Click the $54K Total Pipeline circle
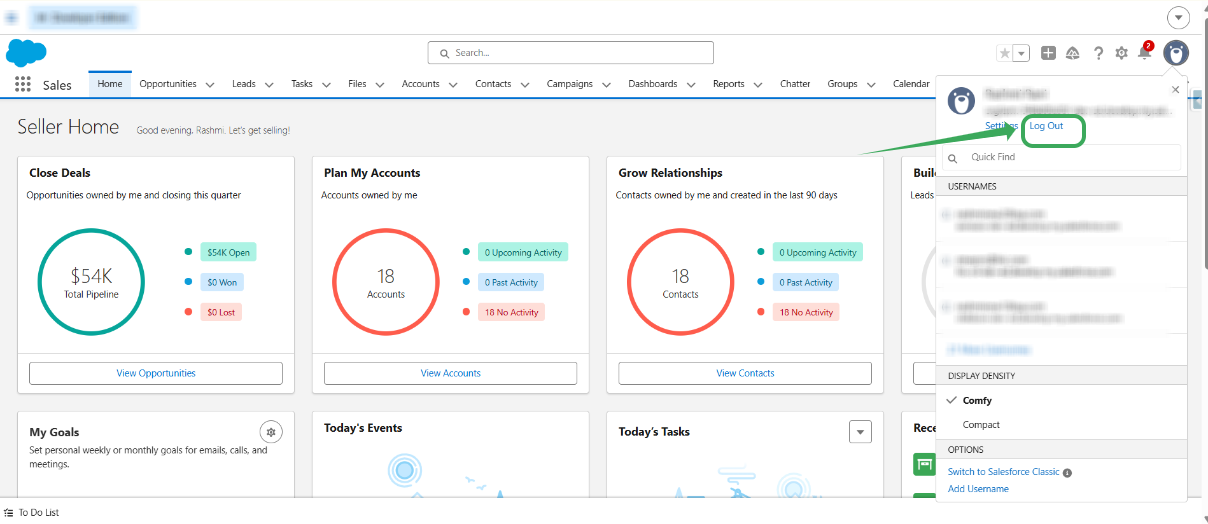Viewport: 1208px width, 524px height. click(91, 282)
